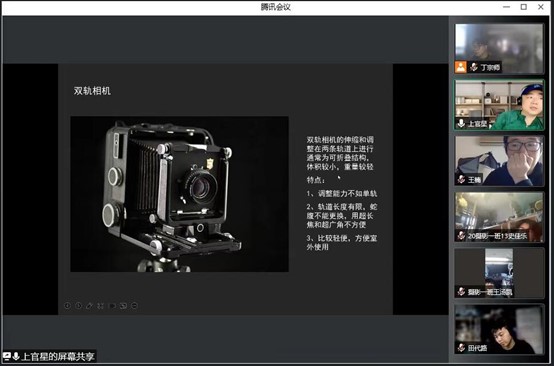Click the 上官星的屏幕共享 label

(58, 356)
